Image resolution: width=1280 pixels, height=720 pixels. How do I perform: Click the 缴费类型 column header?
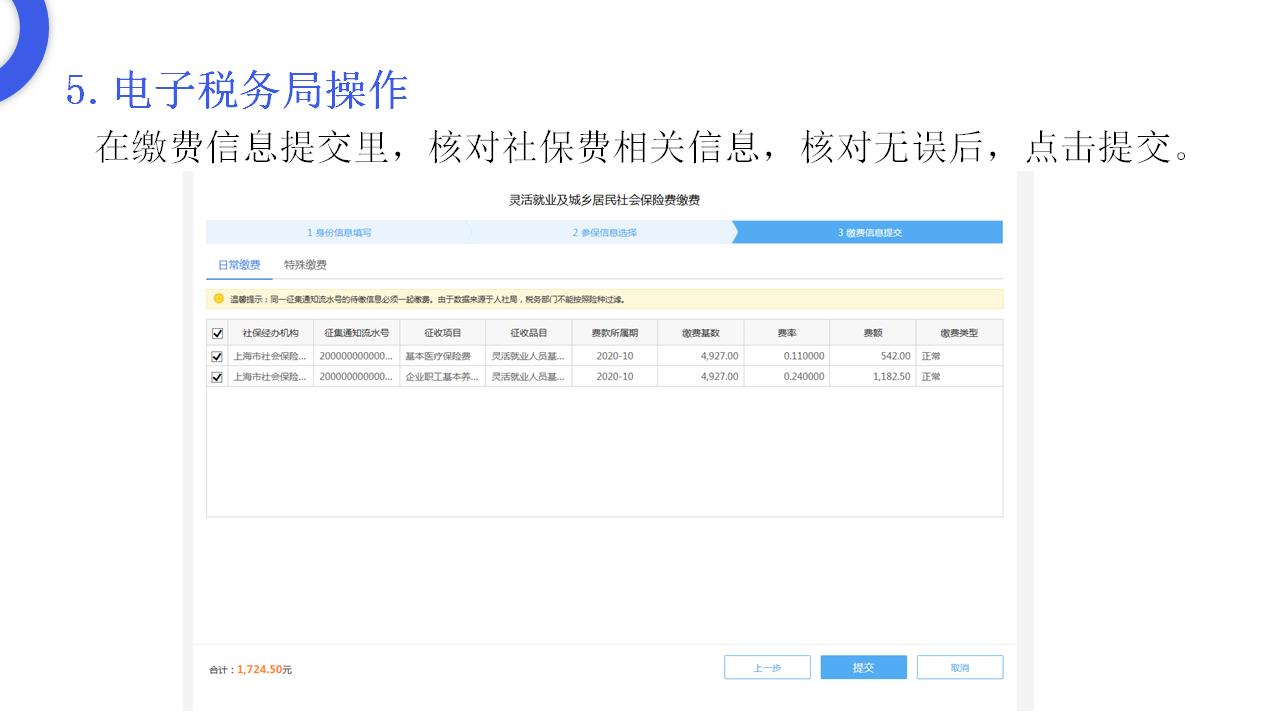coord(958,333)
